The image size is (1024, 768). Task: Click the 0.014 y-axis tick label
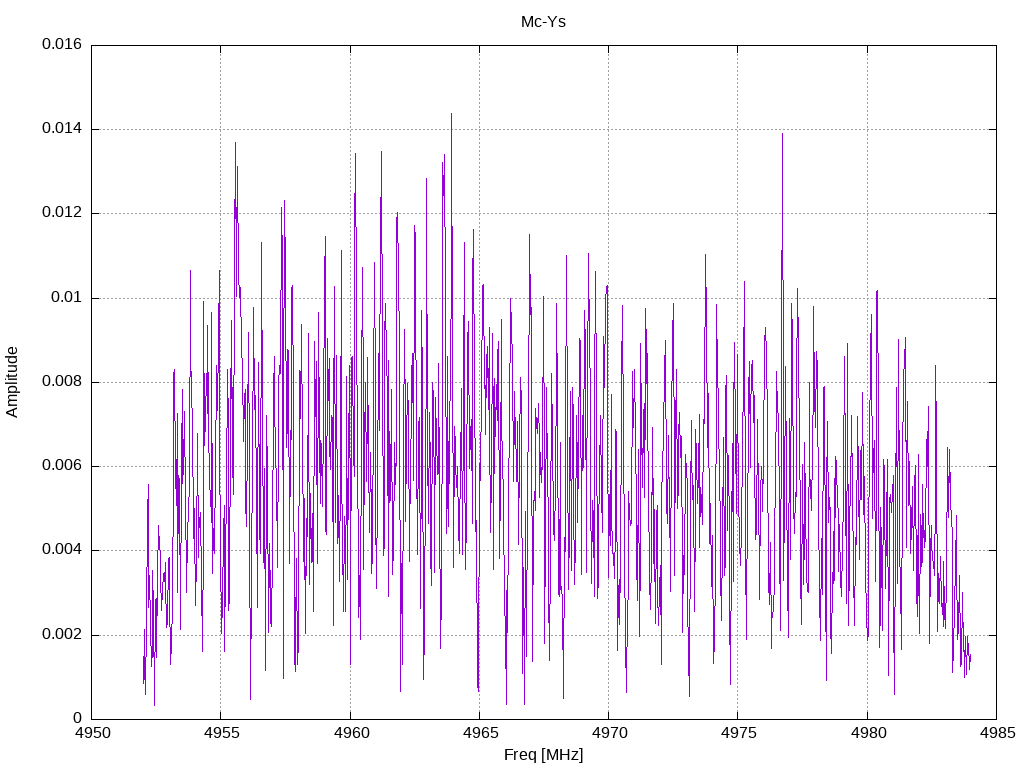tap(62, 129)
